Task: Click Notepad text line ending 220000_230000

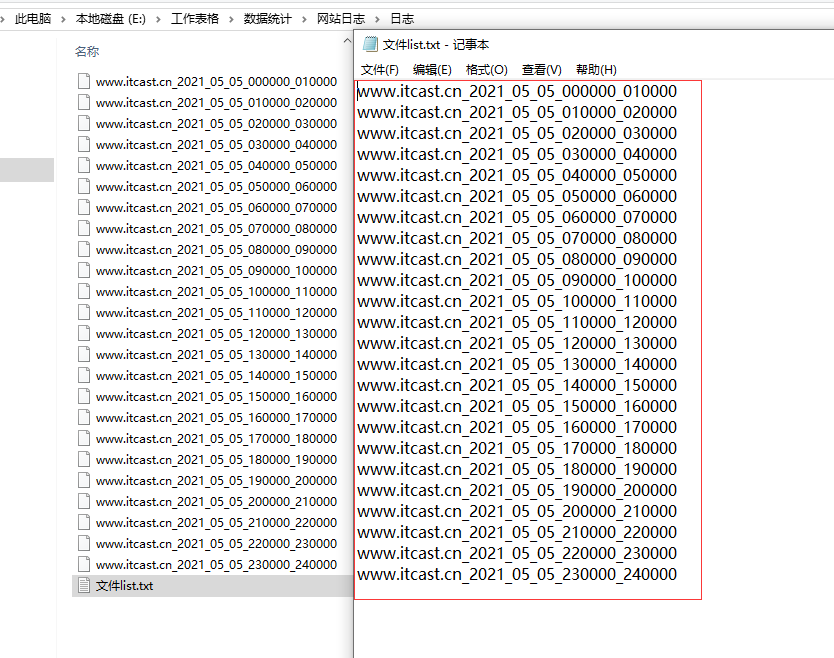Action: tap(517, 554)
